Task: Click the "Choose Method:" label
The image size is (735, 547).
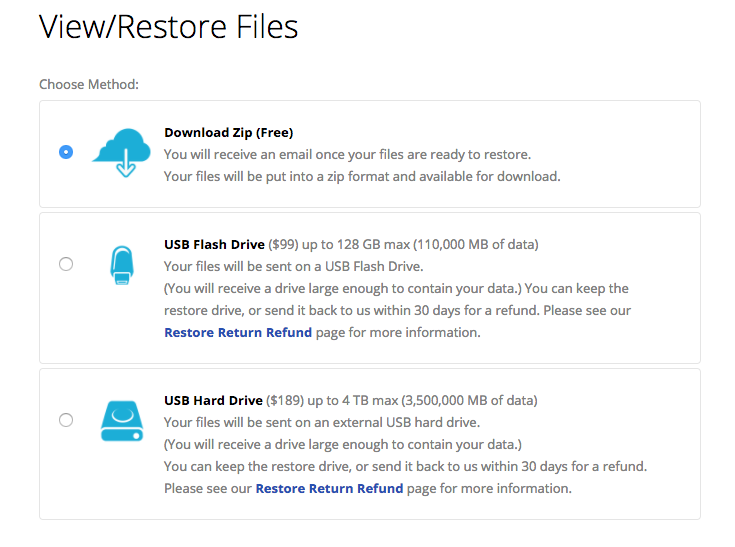Action: [89, 84]
